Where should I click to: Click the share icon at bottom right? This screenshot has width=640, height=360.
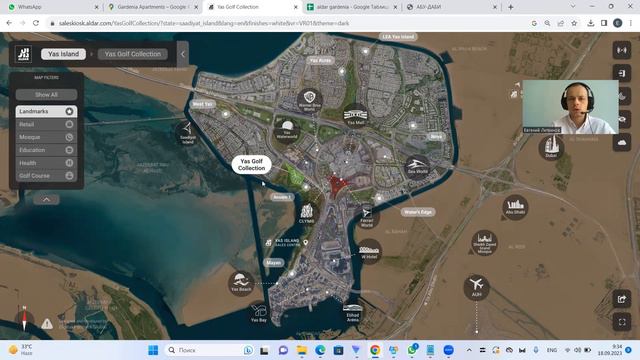coord(622,299)
